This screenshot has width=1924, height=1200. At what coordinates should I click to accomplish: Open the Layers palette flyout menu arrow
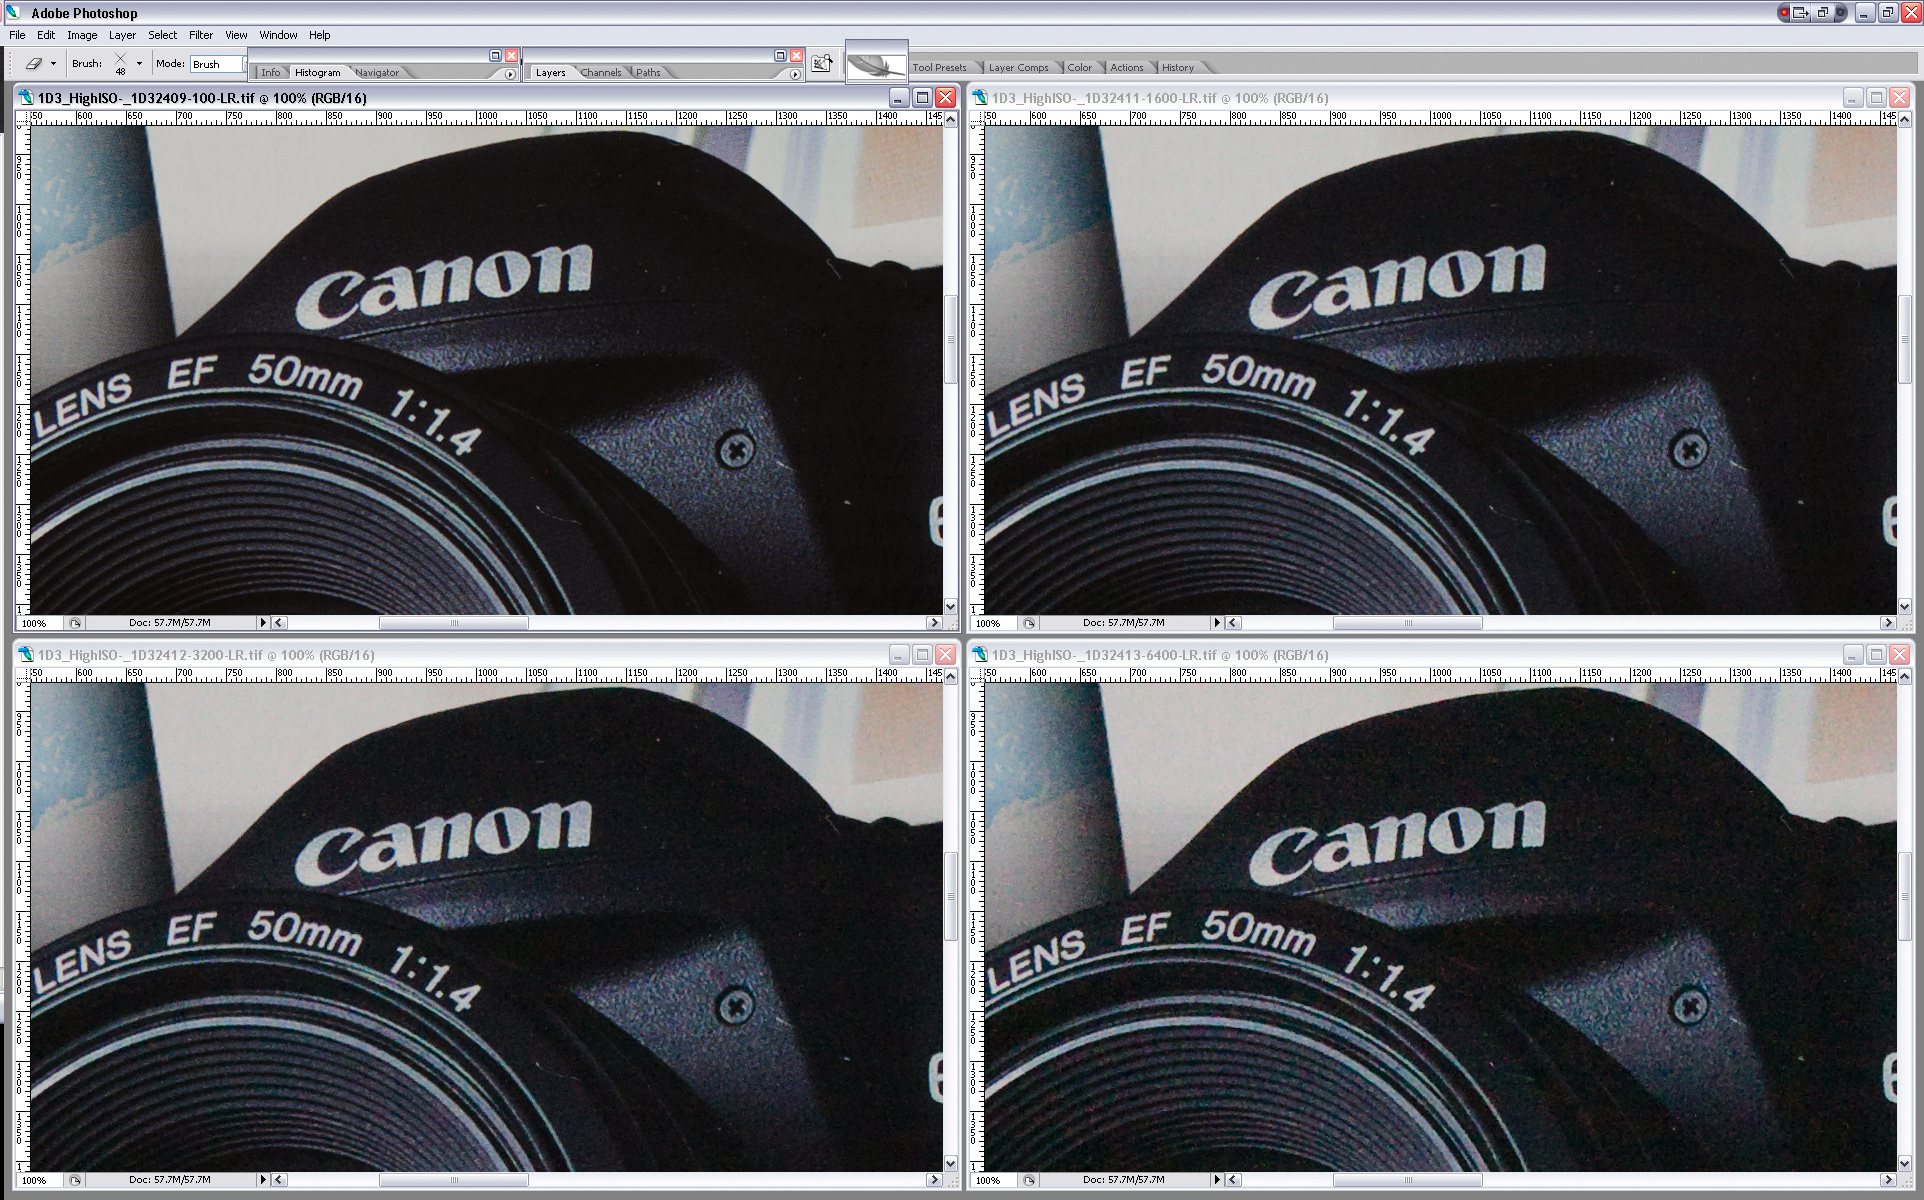tap(795, 74)
